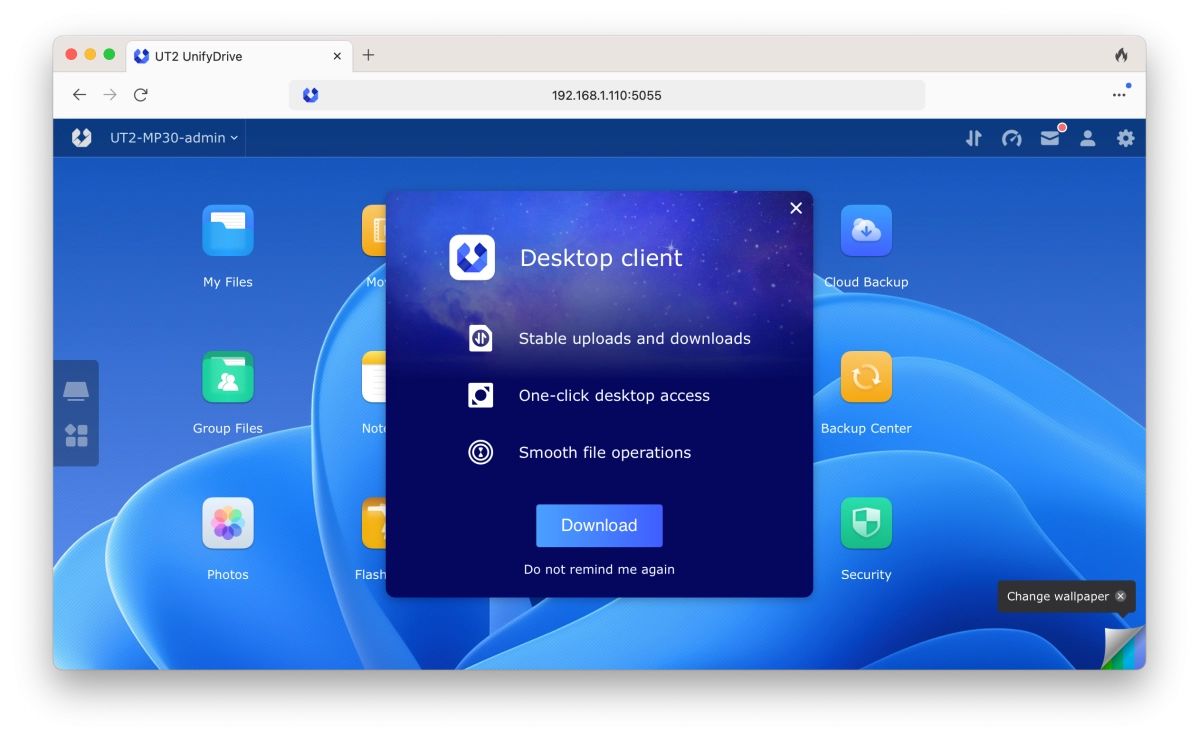Click the Backup Center label
The width and height of the screenshot is (1199, 740).
coord(866,429)
